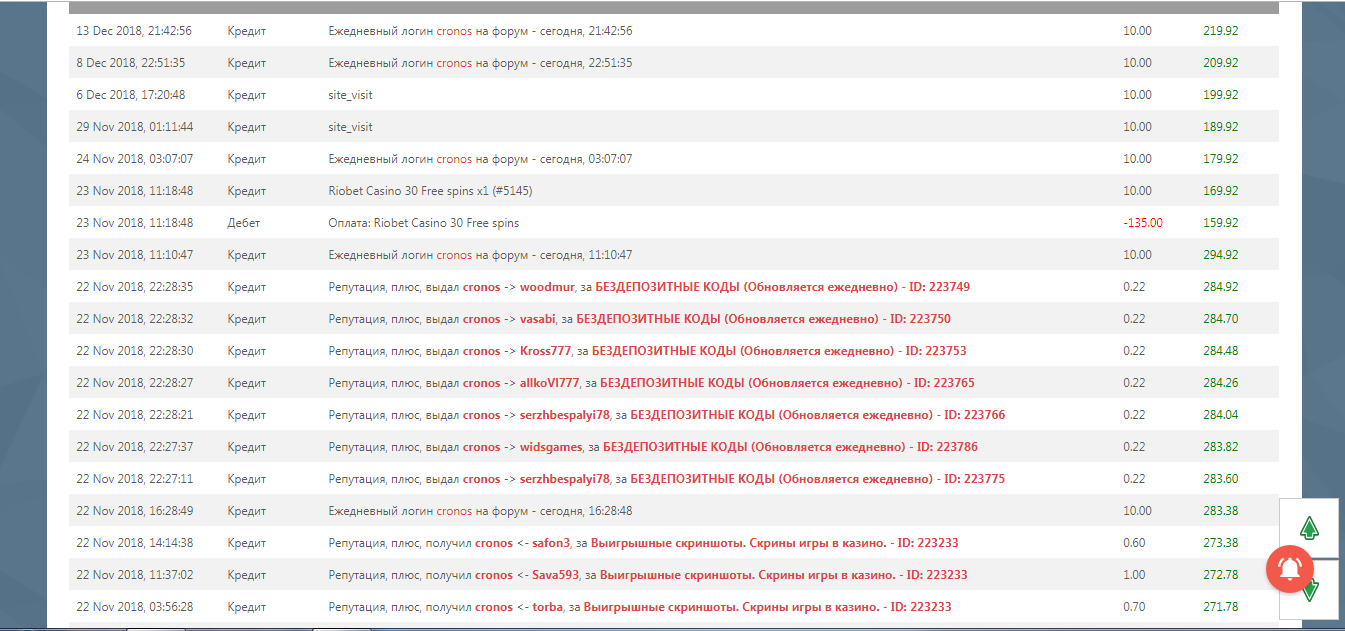Open safon3's profile link
The height and width of the screenshot is (631, 1345).
(550, 543)
